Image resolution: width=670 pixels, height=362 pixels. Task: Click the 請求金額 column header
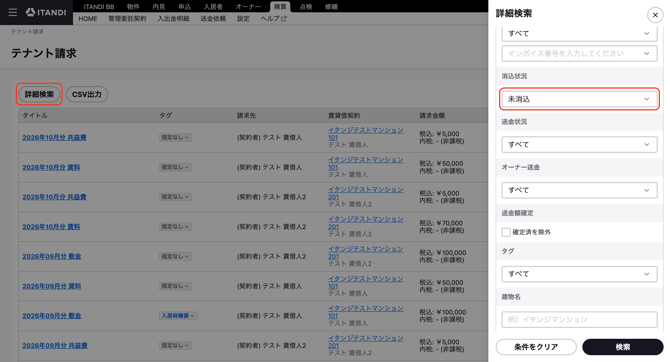(x=432, y=115)
